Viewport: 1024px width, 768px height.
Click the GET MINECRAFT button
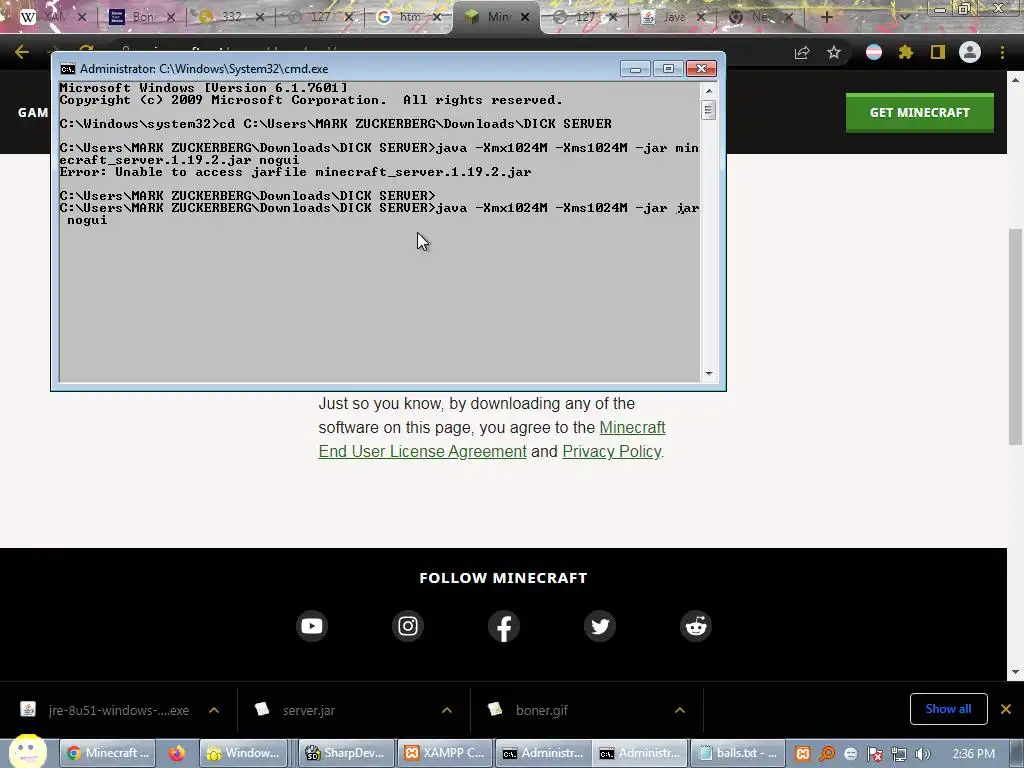pos(920,112)
